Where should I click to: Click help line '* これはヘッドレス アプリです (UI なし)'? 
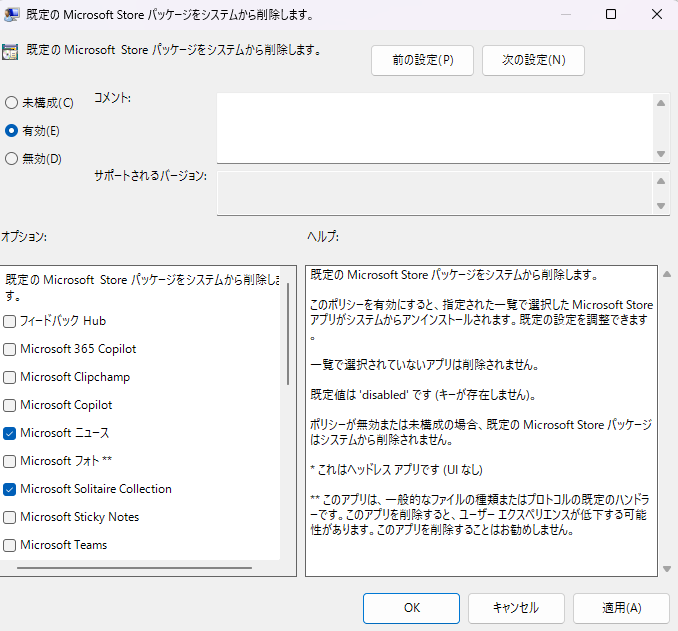coord(397,469)
